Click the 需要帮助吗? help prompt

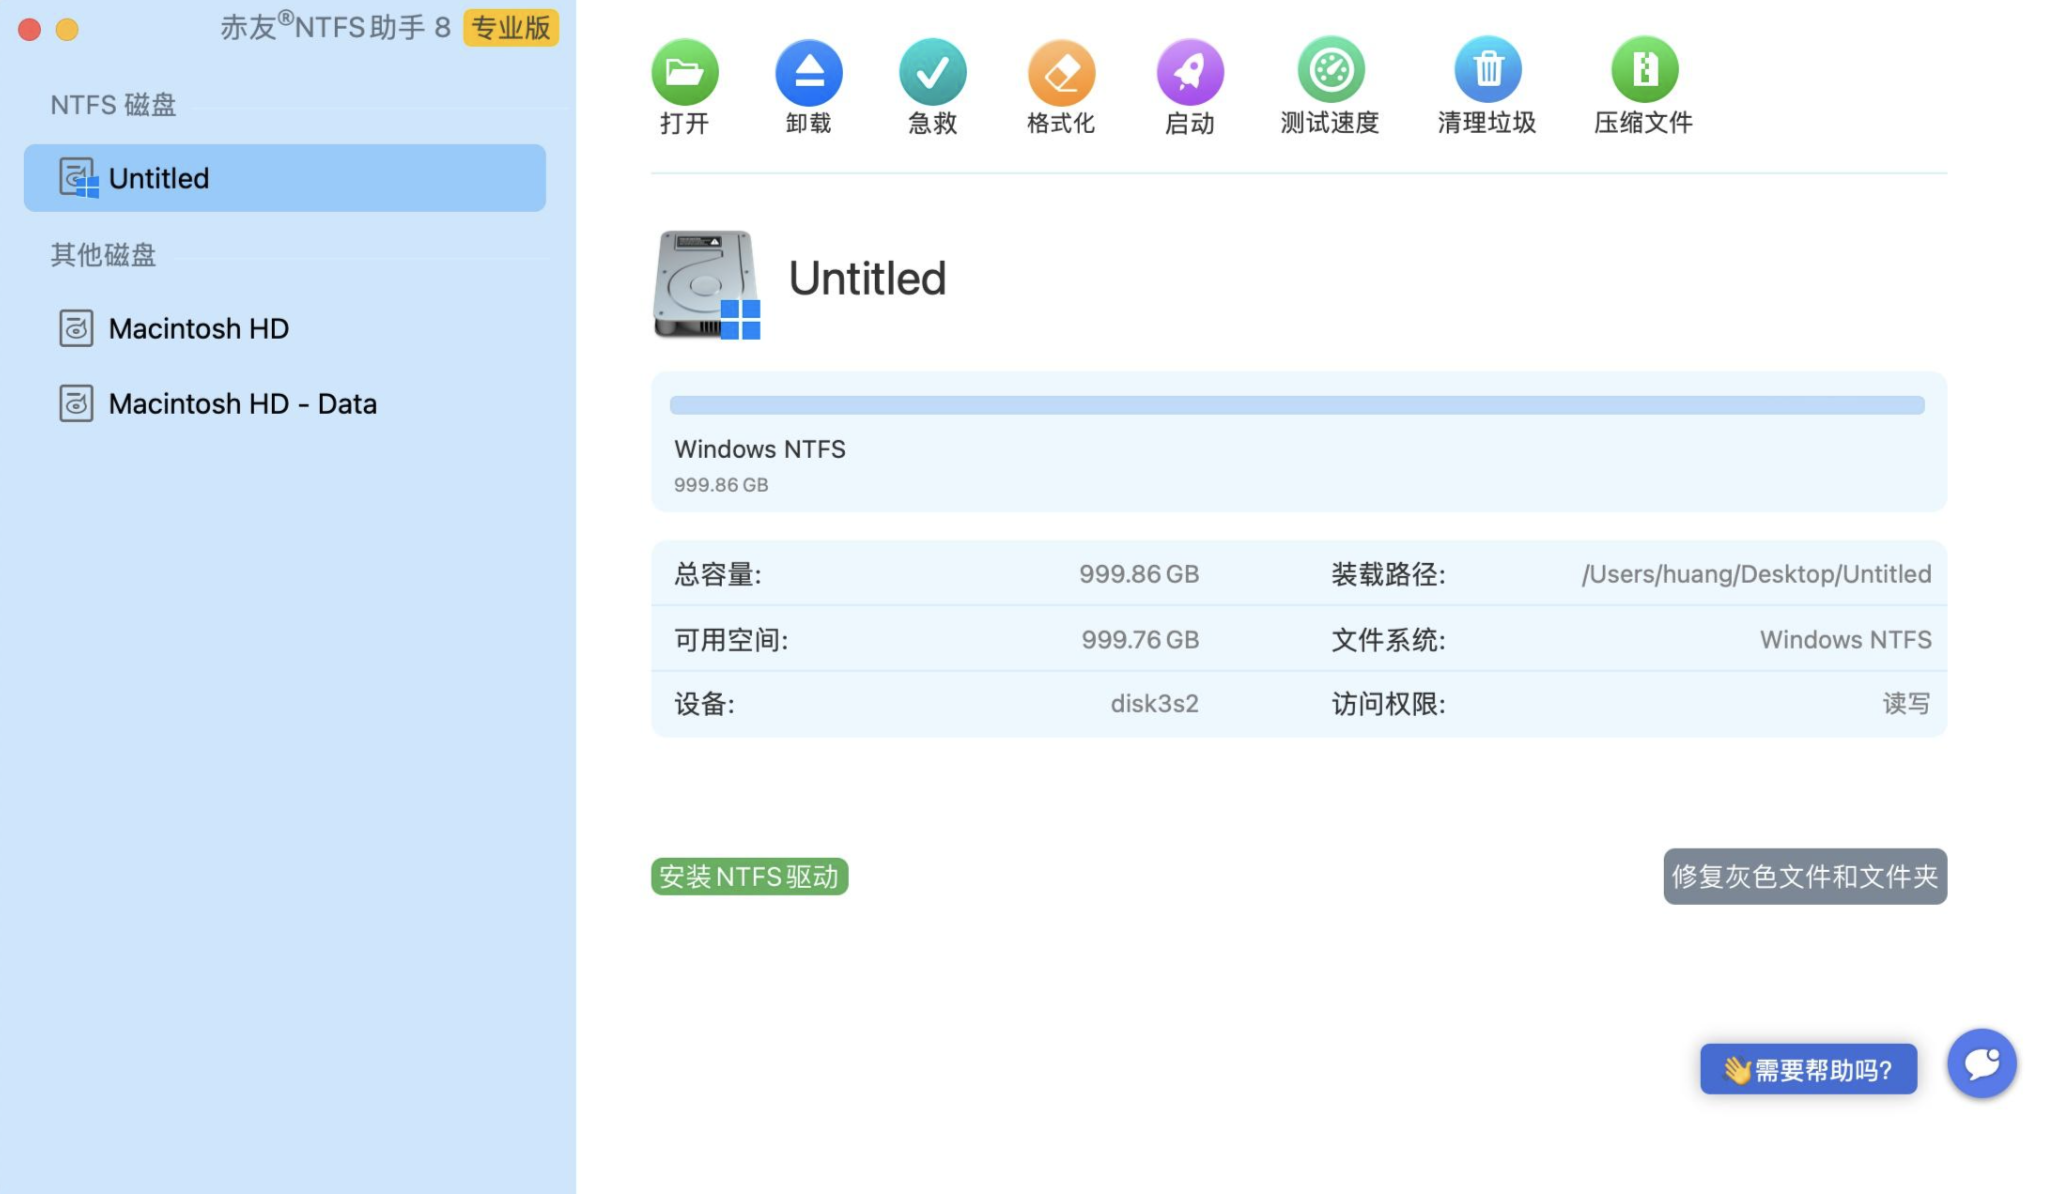(x=1808, y=1069)
